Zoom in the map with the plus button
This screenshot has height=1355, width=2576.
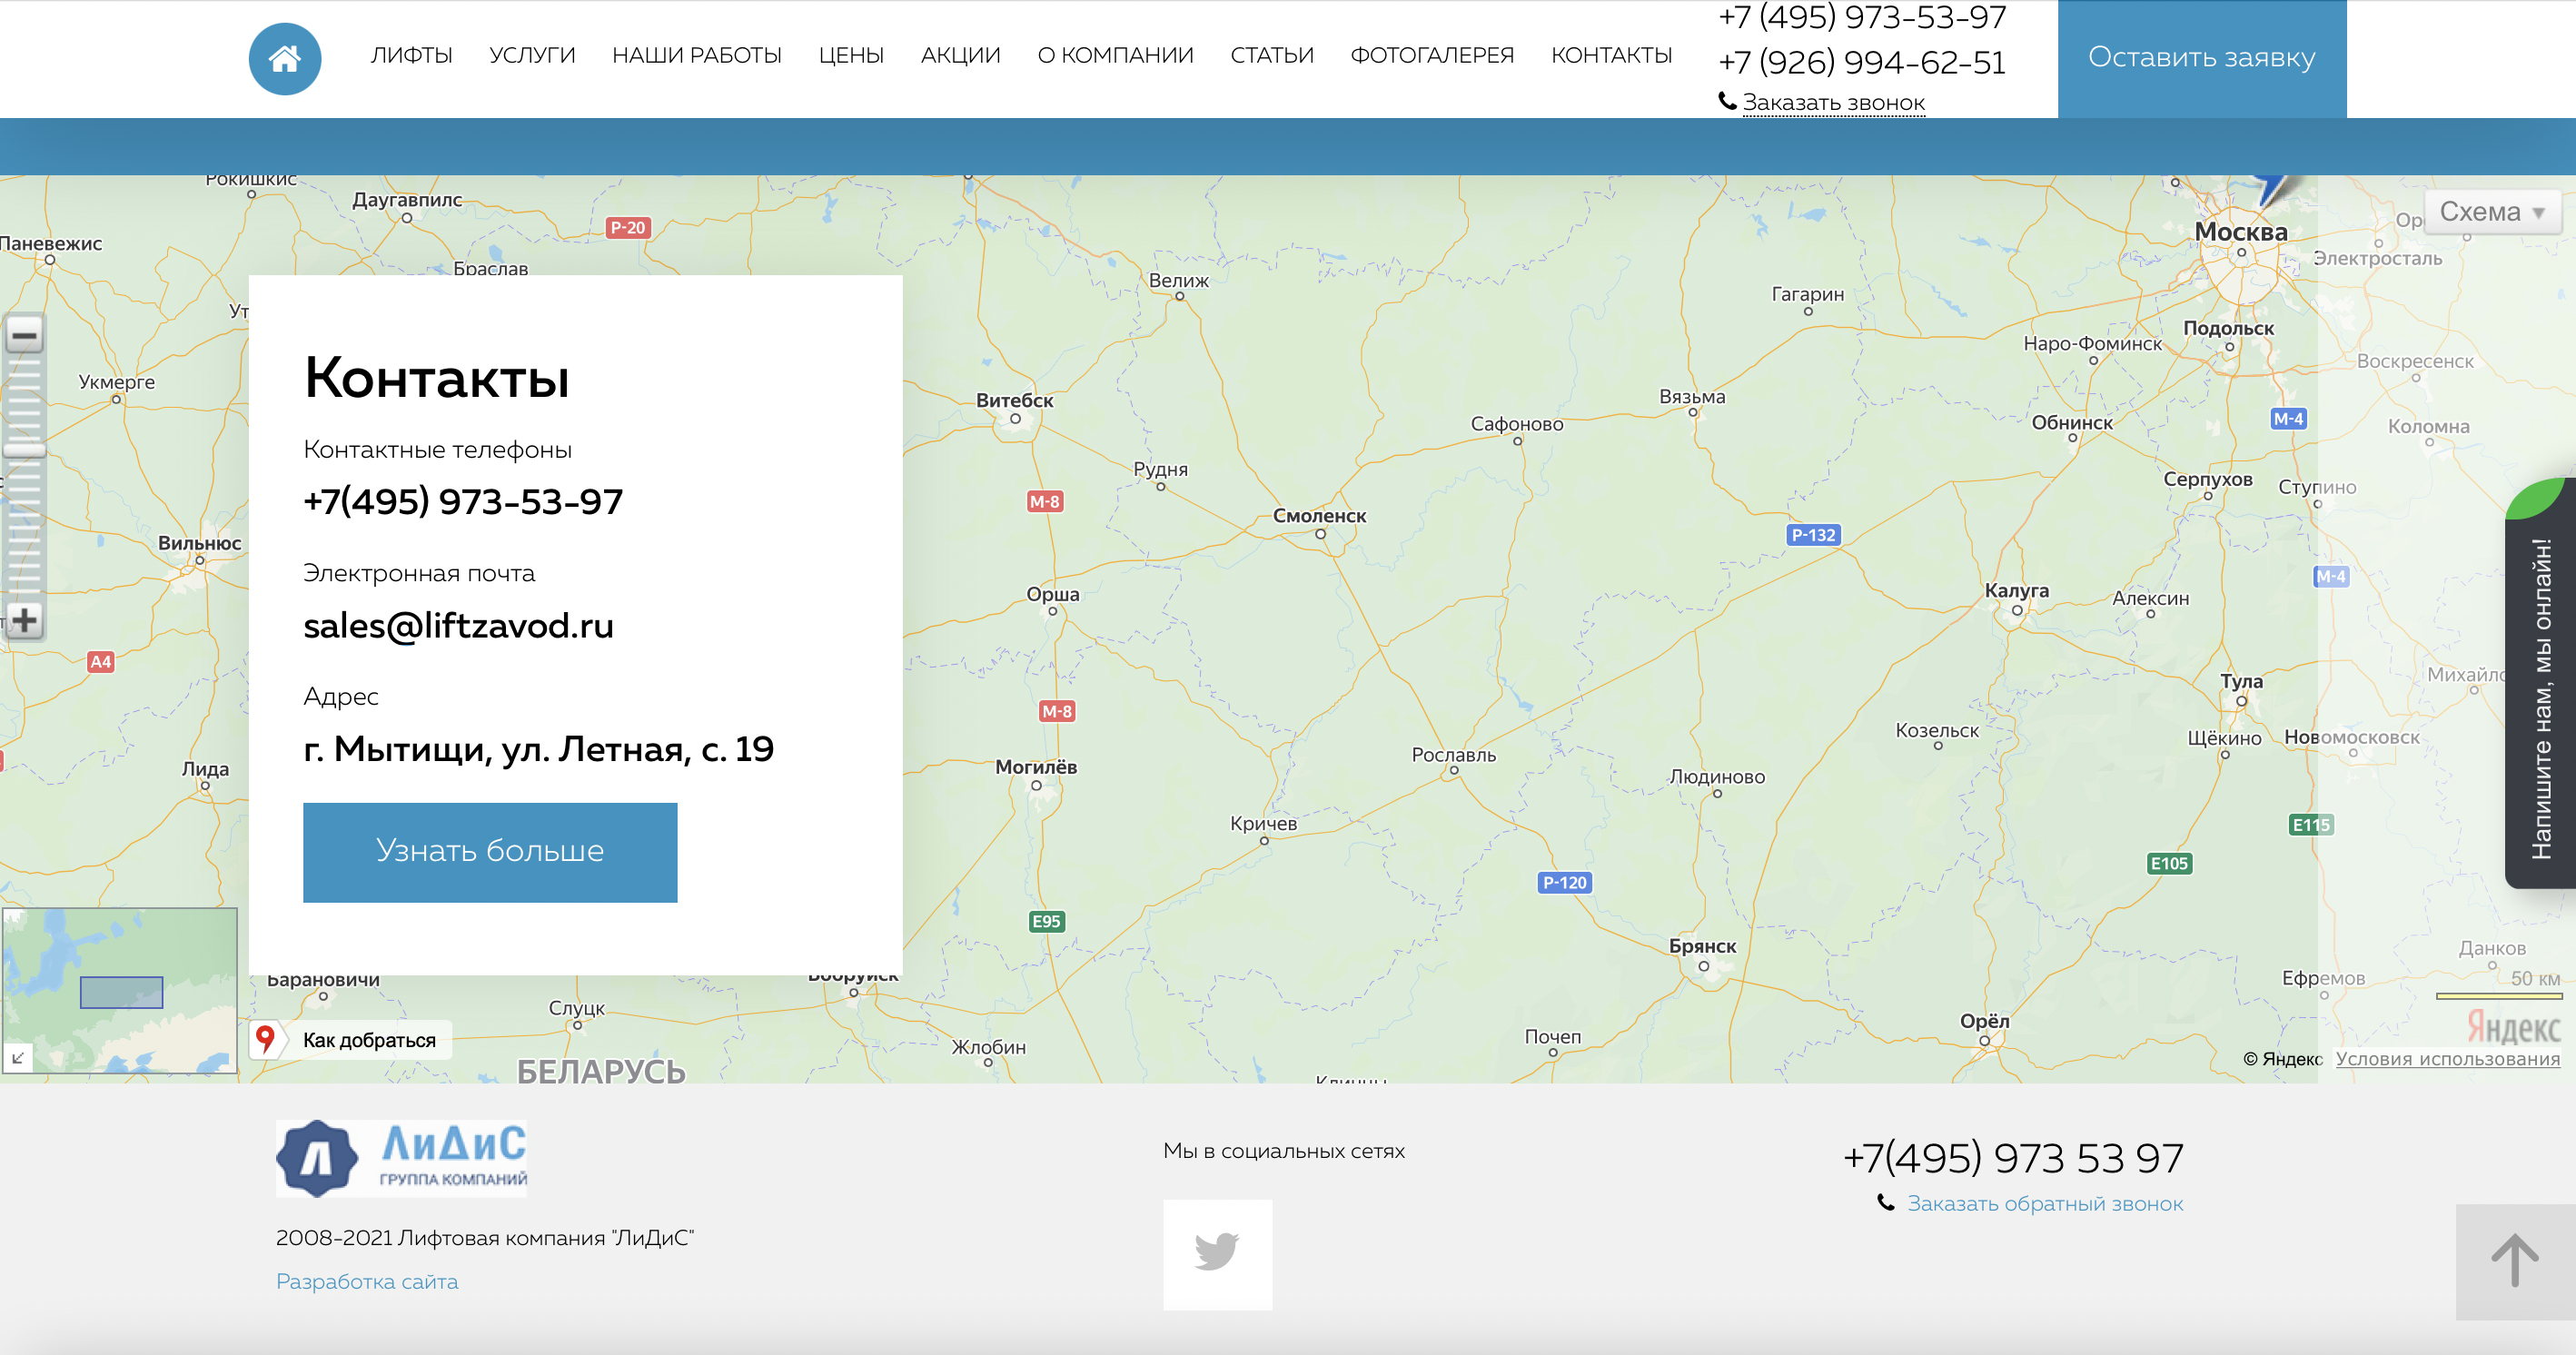pos(24,620)
